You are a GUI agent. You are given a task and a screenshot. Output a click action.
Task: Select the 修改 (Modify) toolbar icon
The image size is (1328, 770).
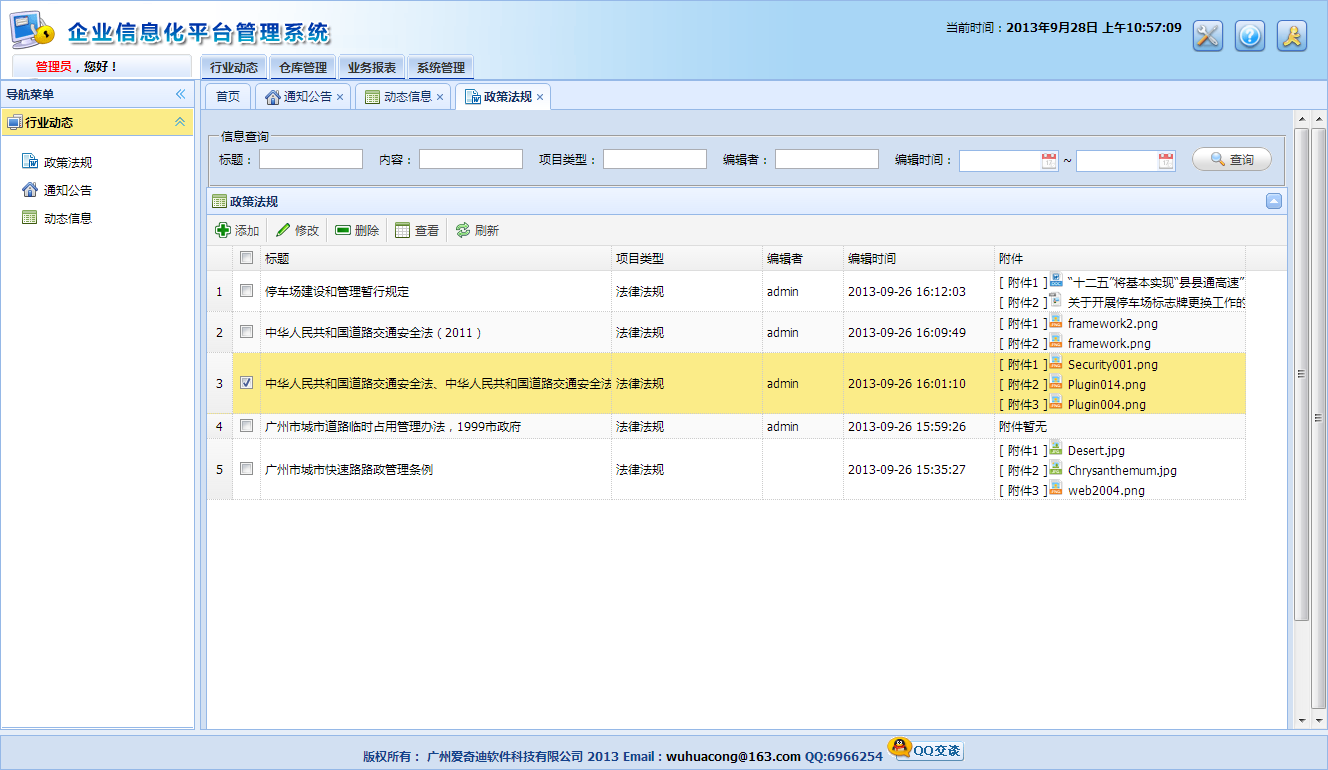pyautogui.click(x=297, y=229)
